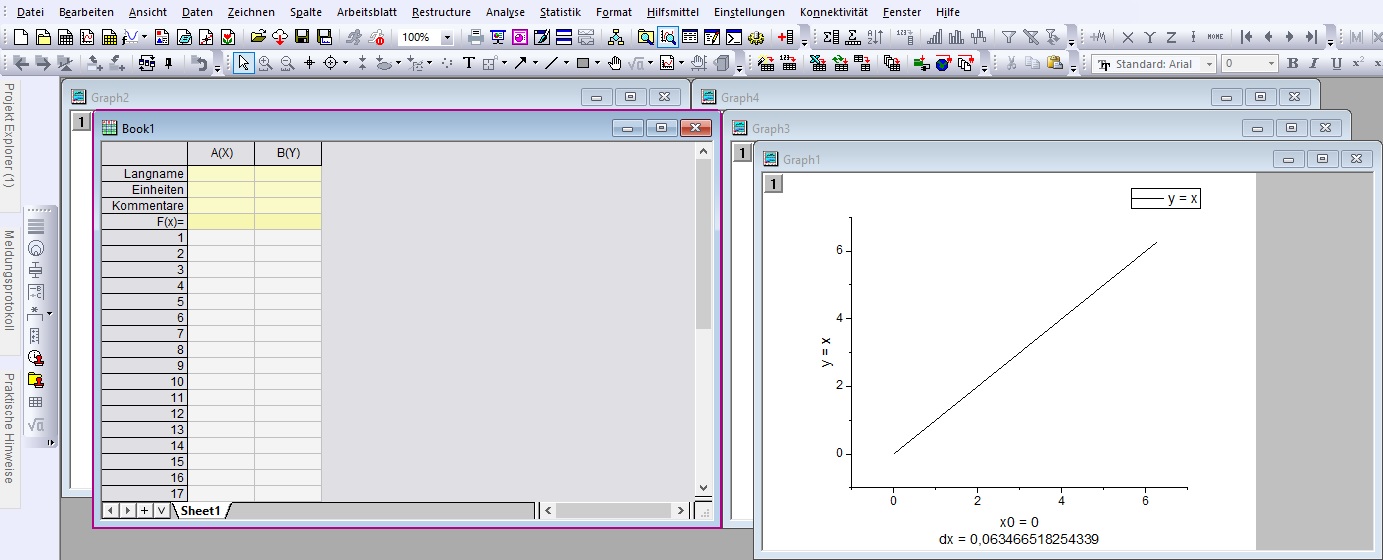
Task: Toggle Bold text formatting
Action: [x=1292, y=63]
